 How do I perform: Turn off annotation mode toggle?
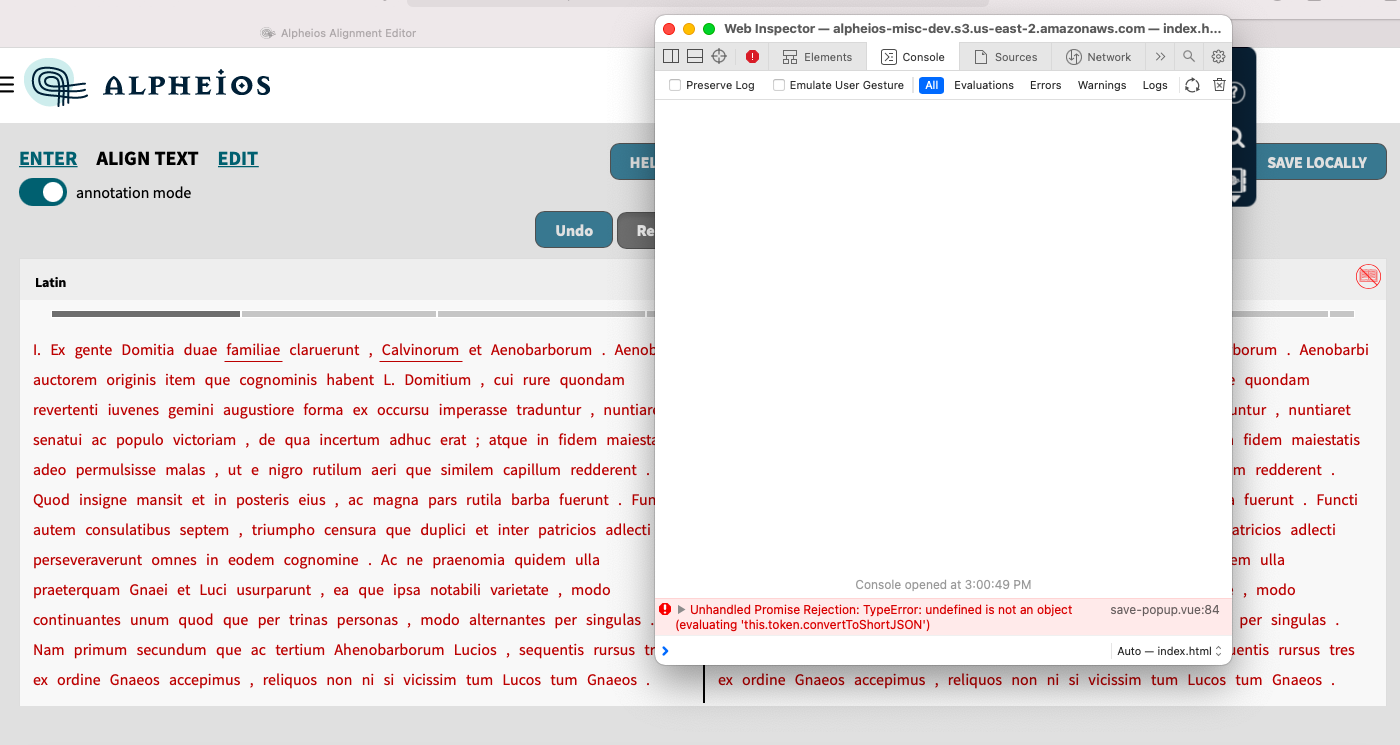[x=42, y=192]
